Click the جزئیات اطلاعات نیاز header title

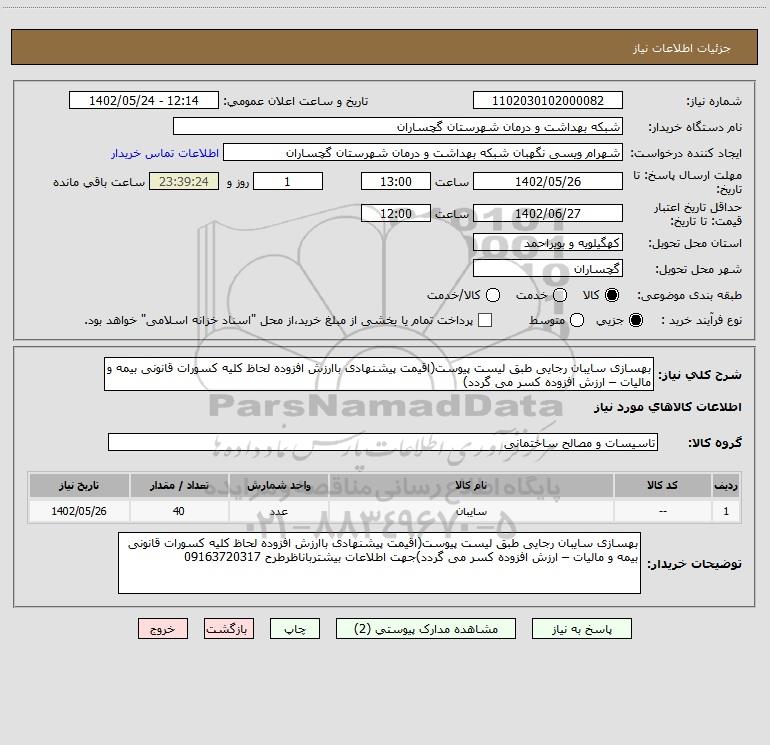tap(682, 48)
